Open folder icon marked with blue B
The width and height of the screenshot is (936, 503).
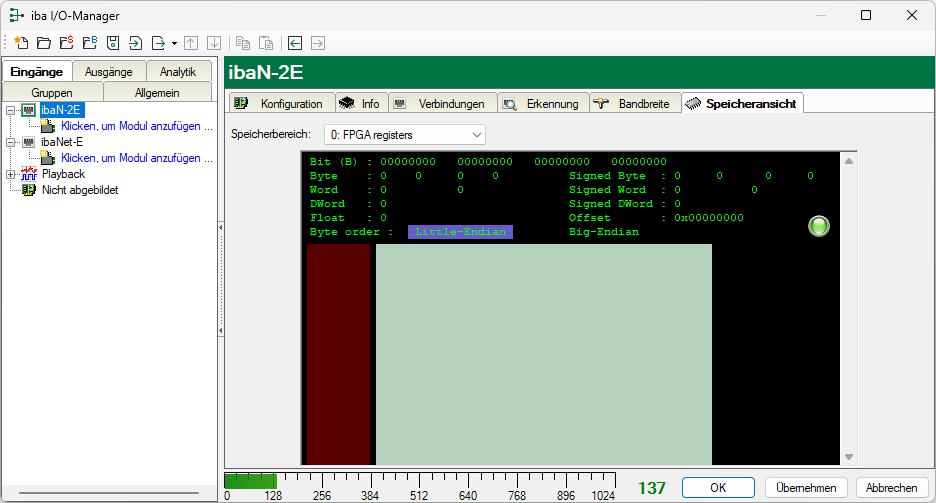90,43
